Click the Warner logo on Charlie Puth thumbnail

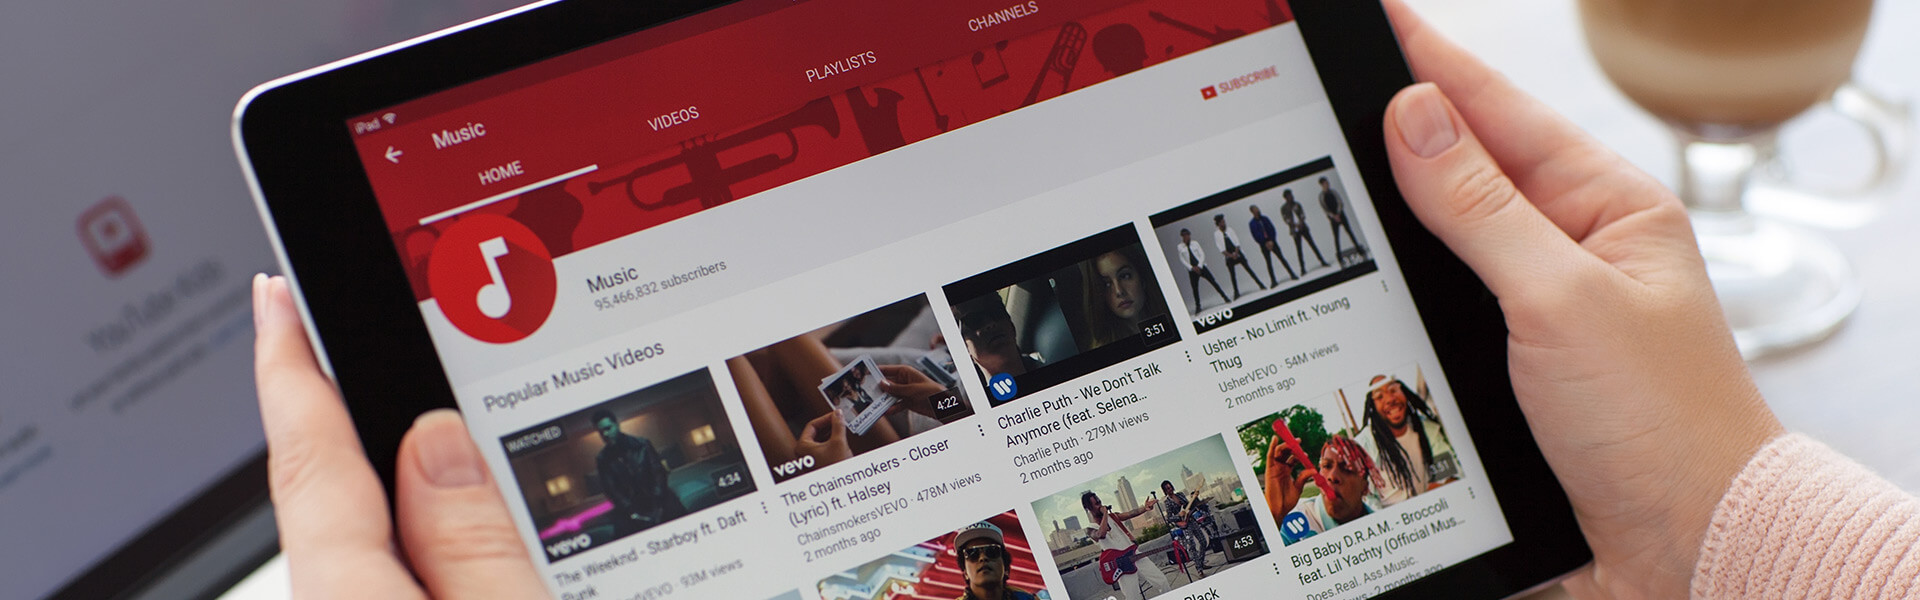point(1002,386)
